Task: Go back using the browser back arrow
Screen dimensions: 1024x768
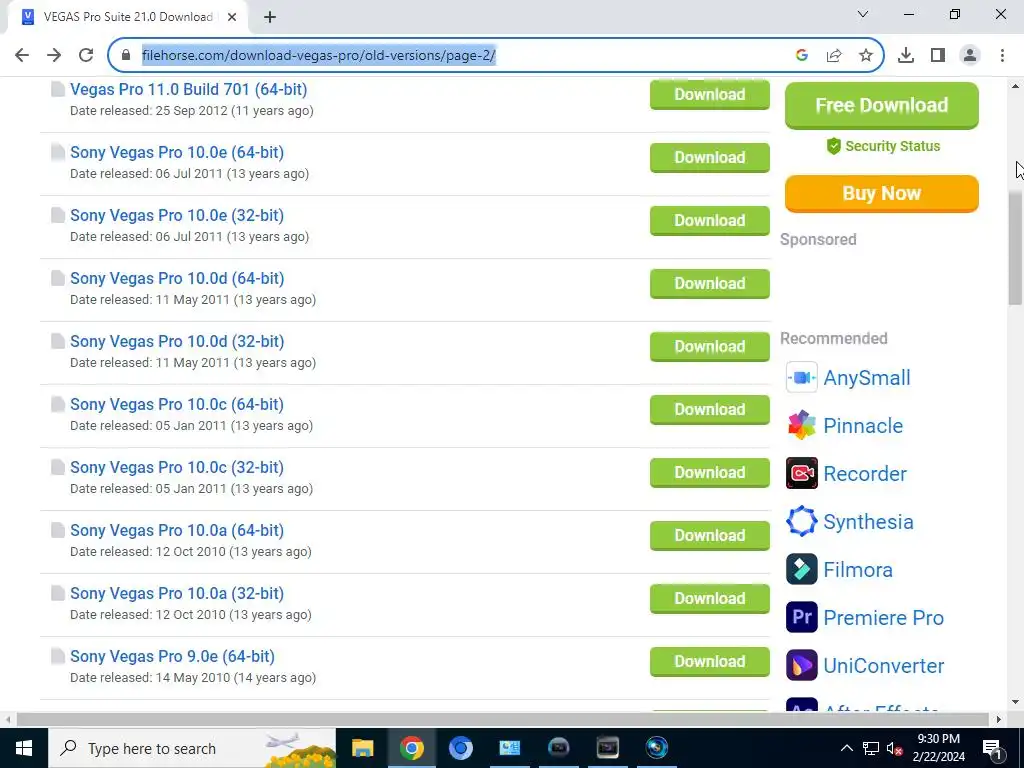Action: tap(22, 56)
